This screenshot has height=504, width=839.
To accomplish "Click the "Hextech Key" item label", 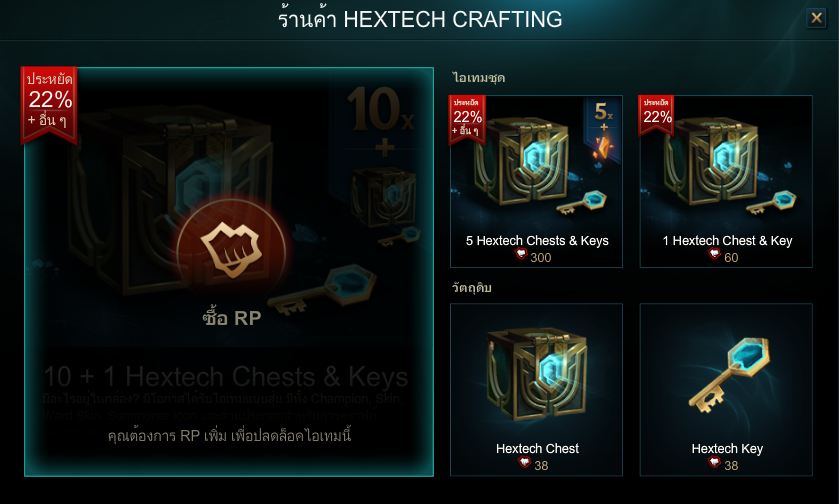I will (x=727, y=448).
